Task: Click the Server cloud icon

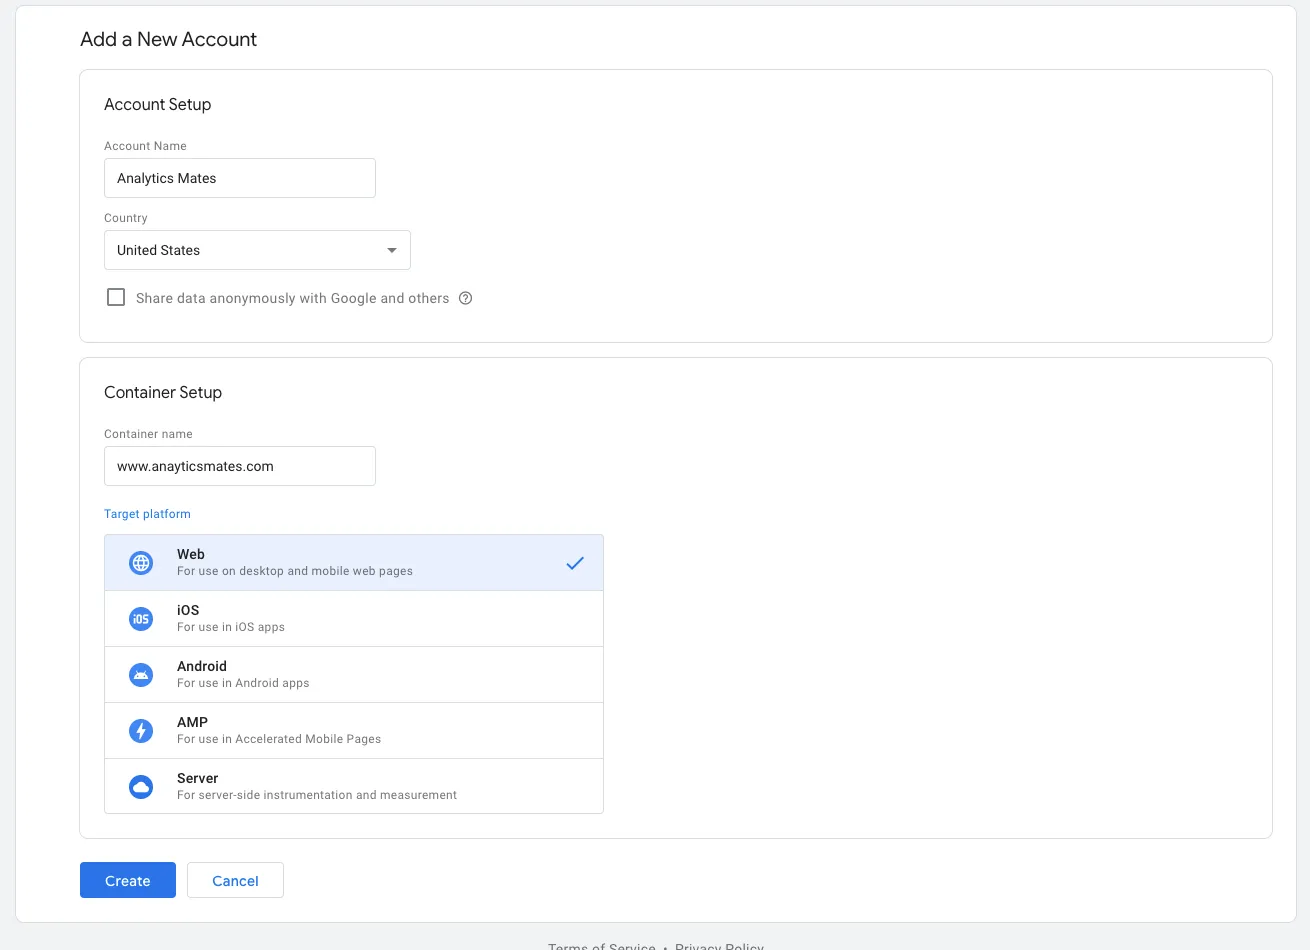Action: coord(141,787)
